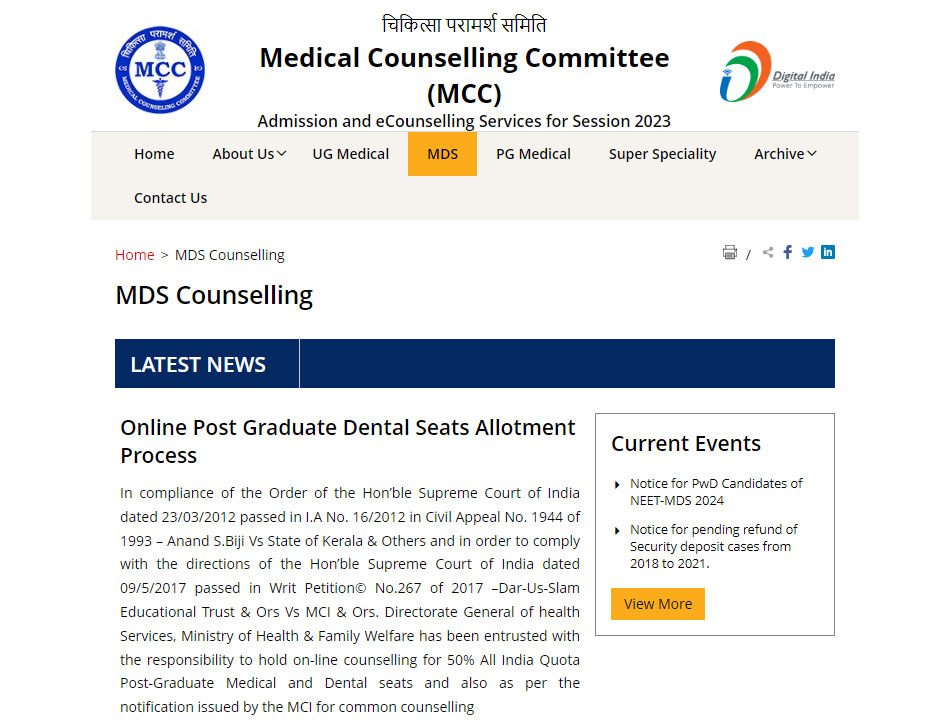
Task: Open Home link in breadcrumb
Action: [134, 255]
